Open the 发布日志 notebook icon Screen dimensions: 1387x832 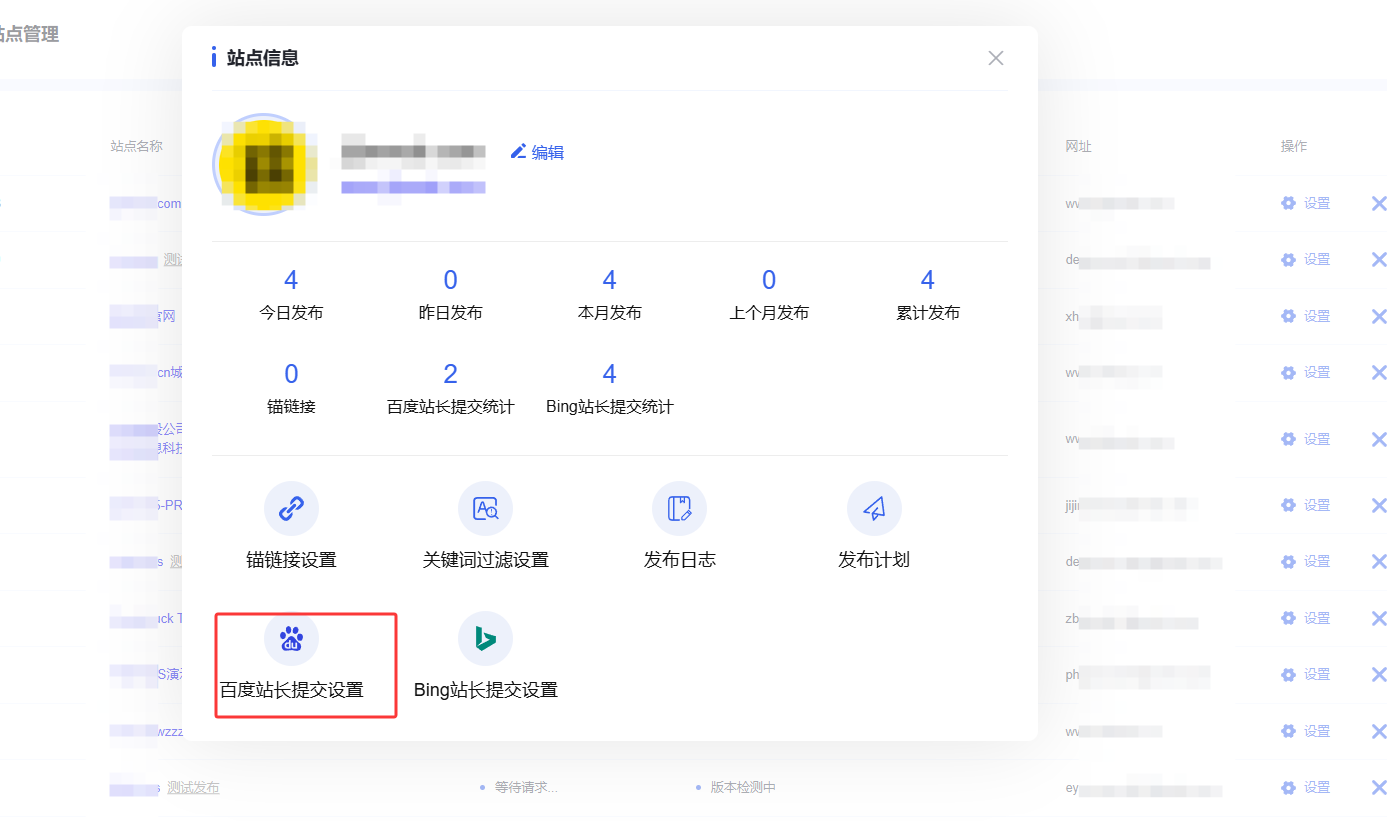679,509
